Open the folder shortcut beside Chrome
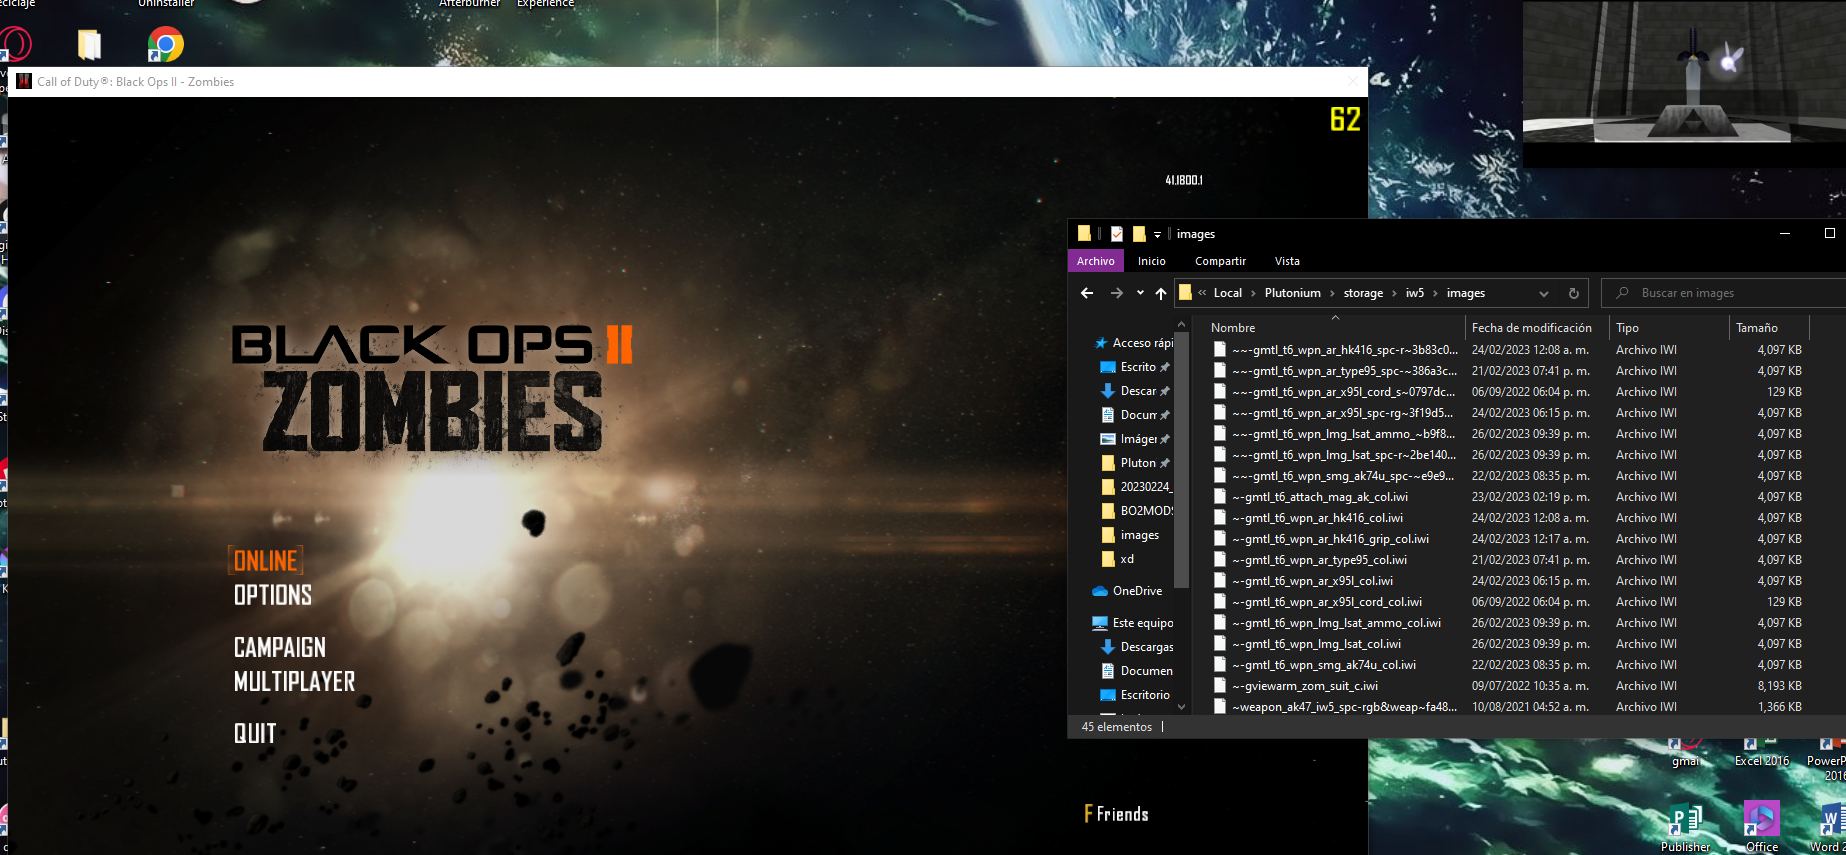The image size is (1846, 855). pyautogui.click(x=90, y=45)
